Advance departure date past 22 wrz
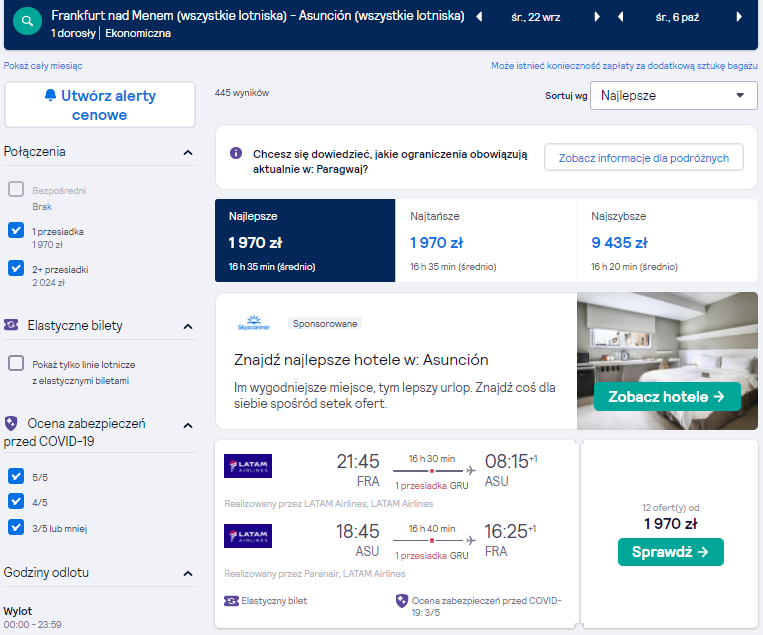 coord(597,17)
